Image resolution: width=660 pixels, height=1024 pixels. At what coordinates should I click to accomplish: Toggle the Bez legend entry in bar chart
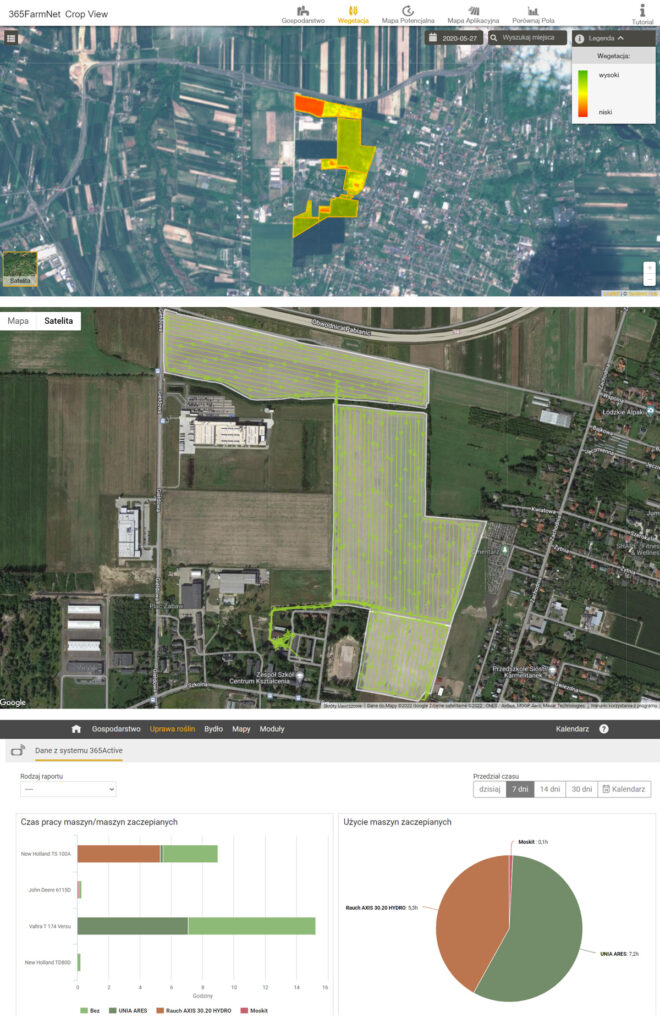[90, 1010]
